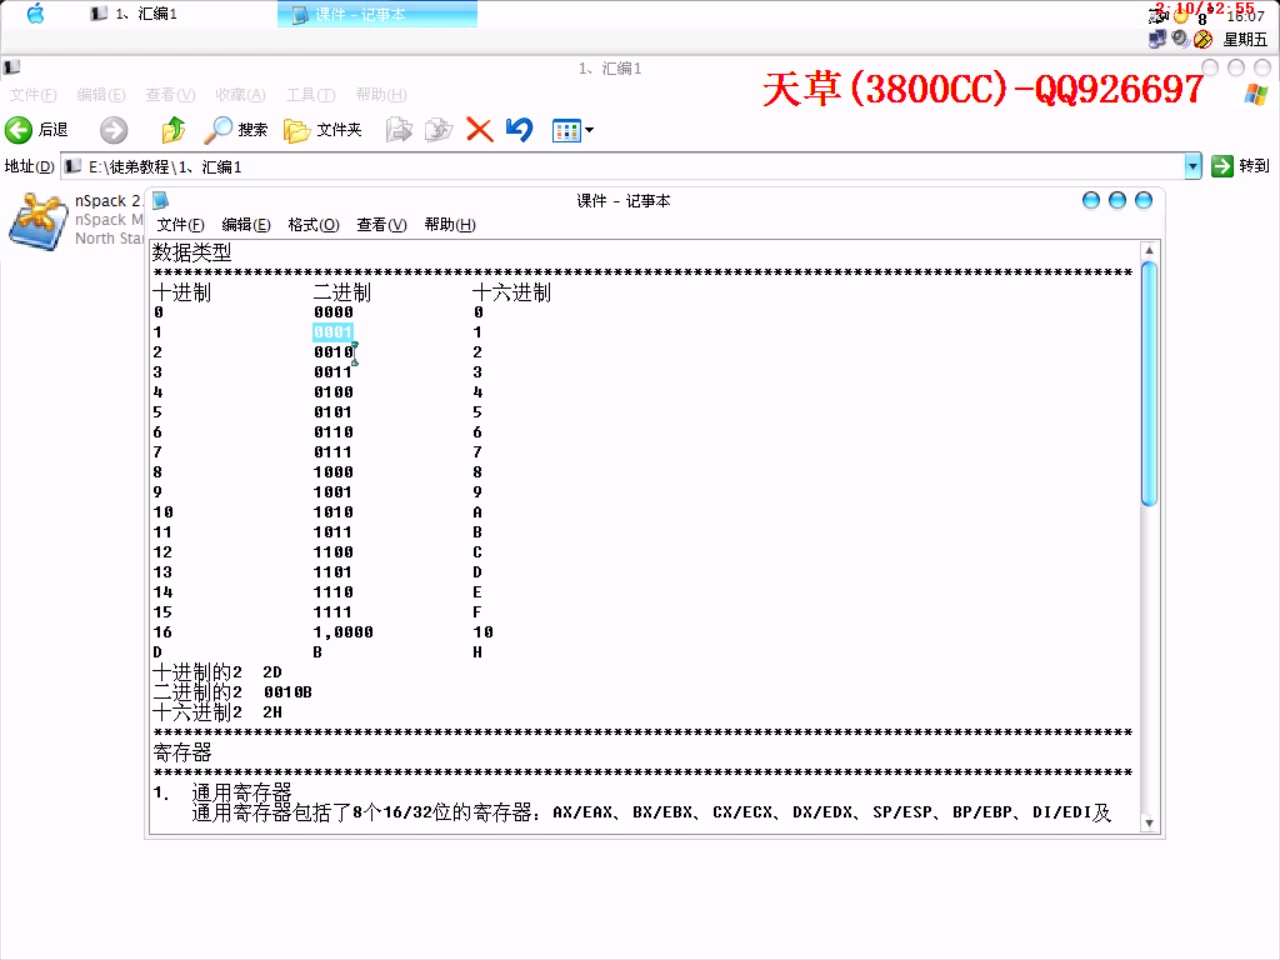Screen dimensions: 1280x960
Task: Open Notepad's 帮助(H) menu
Action: click(x=450, y=225)
